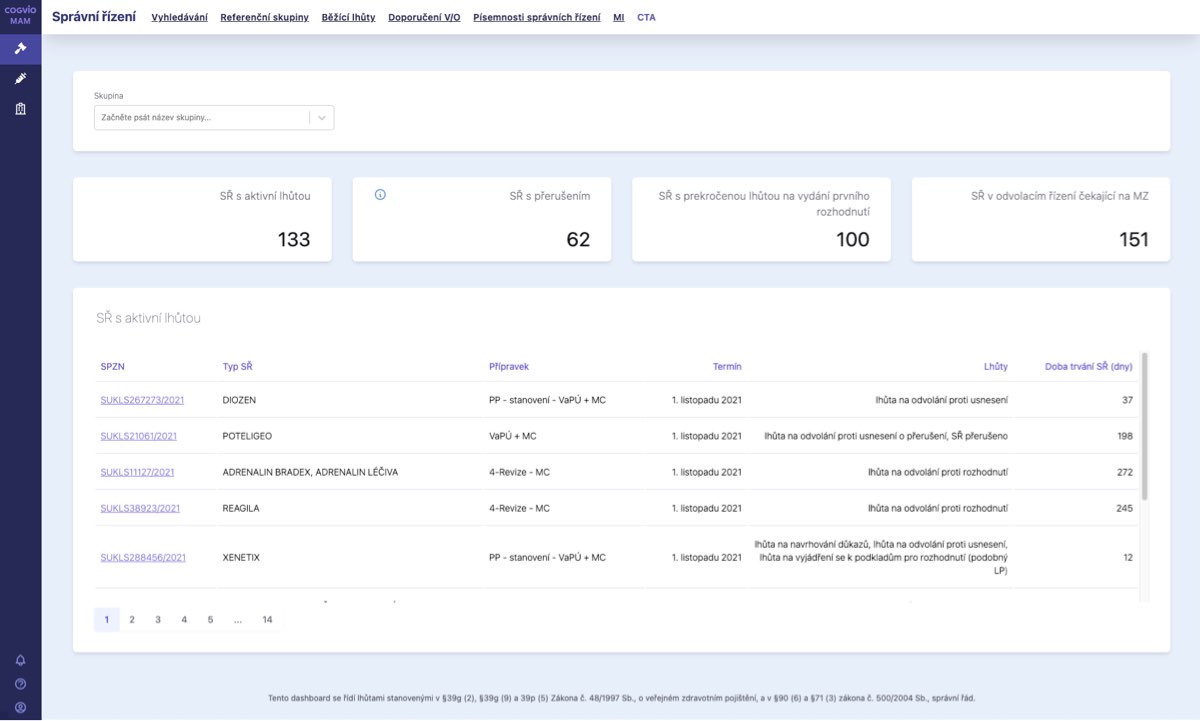Click the pagination ellipsis button

click(237, 620)
